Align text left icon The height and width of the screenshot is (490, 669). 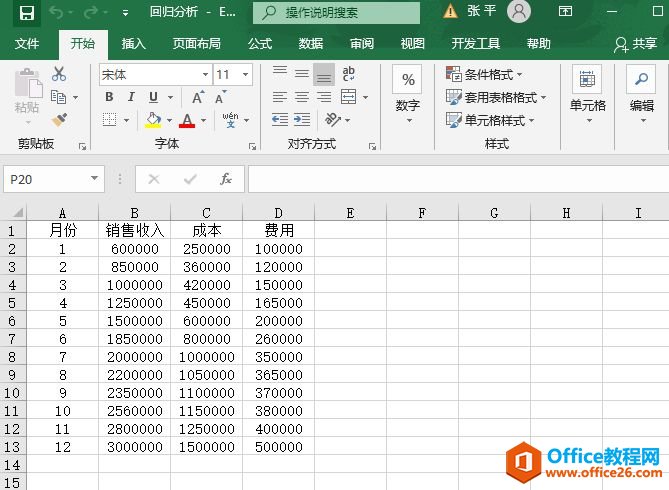point(280,97)
